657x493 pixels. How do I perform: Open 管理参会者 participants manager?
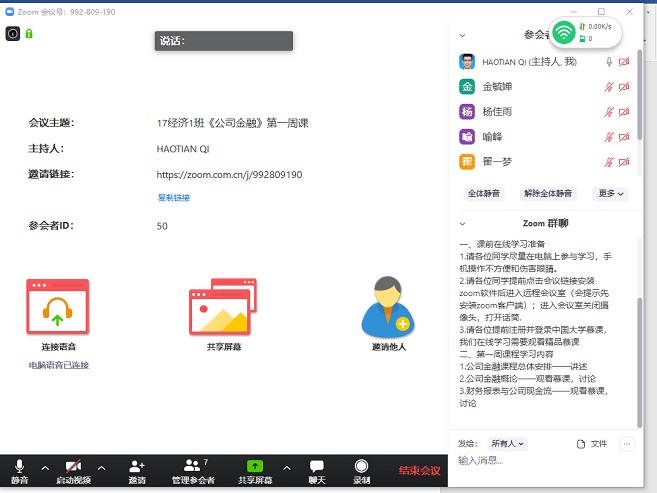[x=192, y=468]
